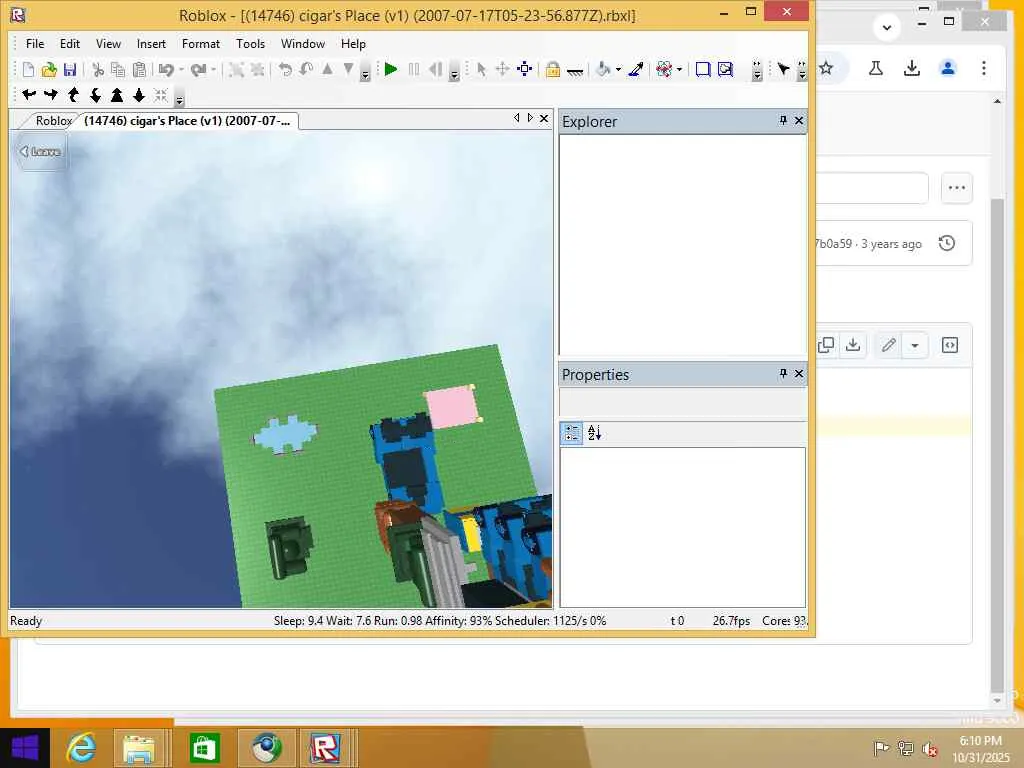Tilt camera down with the curved down arrow

95,95
